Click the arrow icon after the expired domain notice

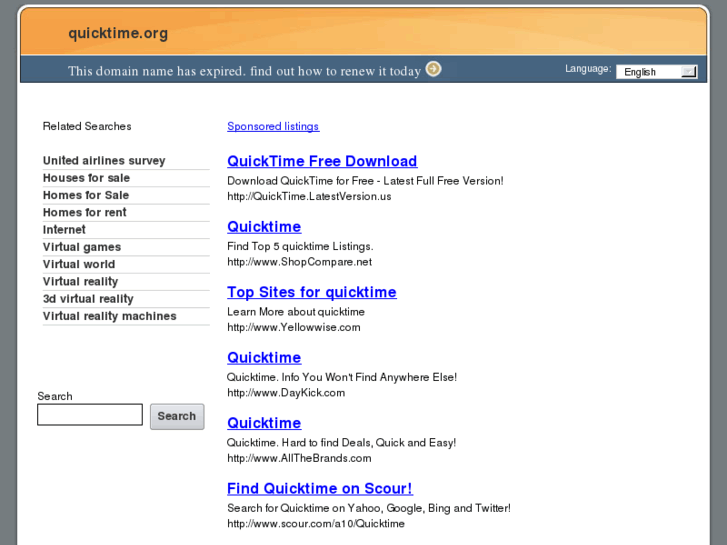434,69
